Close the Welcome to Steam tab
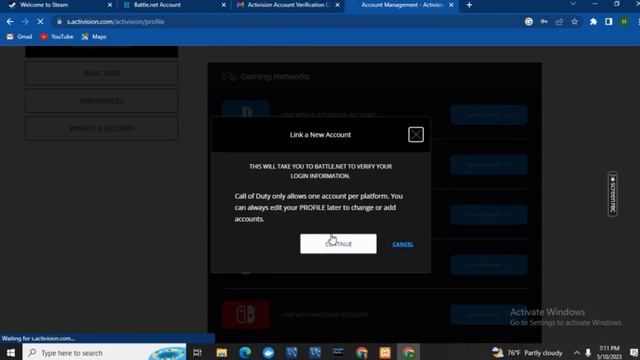Image resolution: width=640 pixels, height=360 pixels. (109, 5)
